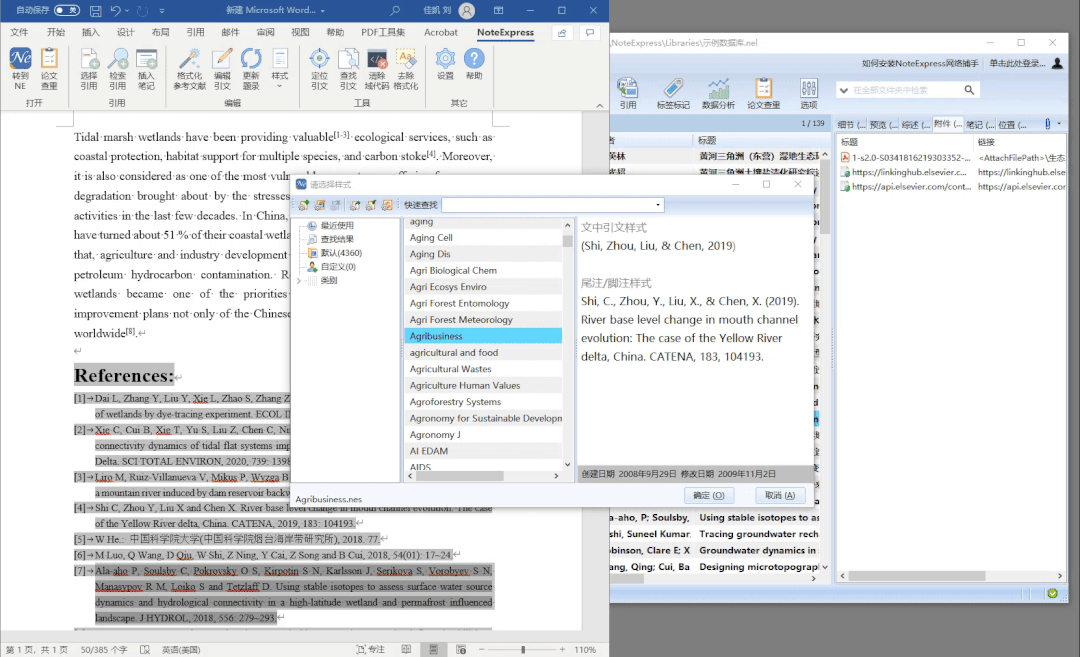Click second toolbar icon in style dialog
This screenshot has width=1080, height=657.
pyautogui.click(x=320, y=205)
